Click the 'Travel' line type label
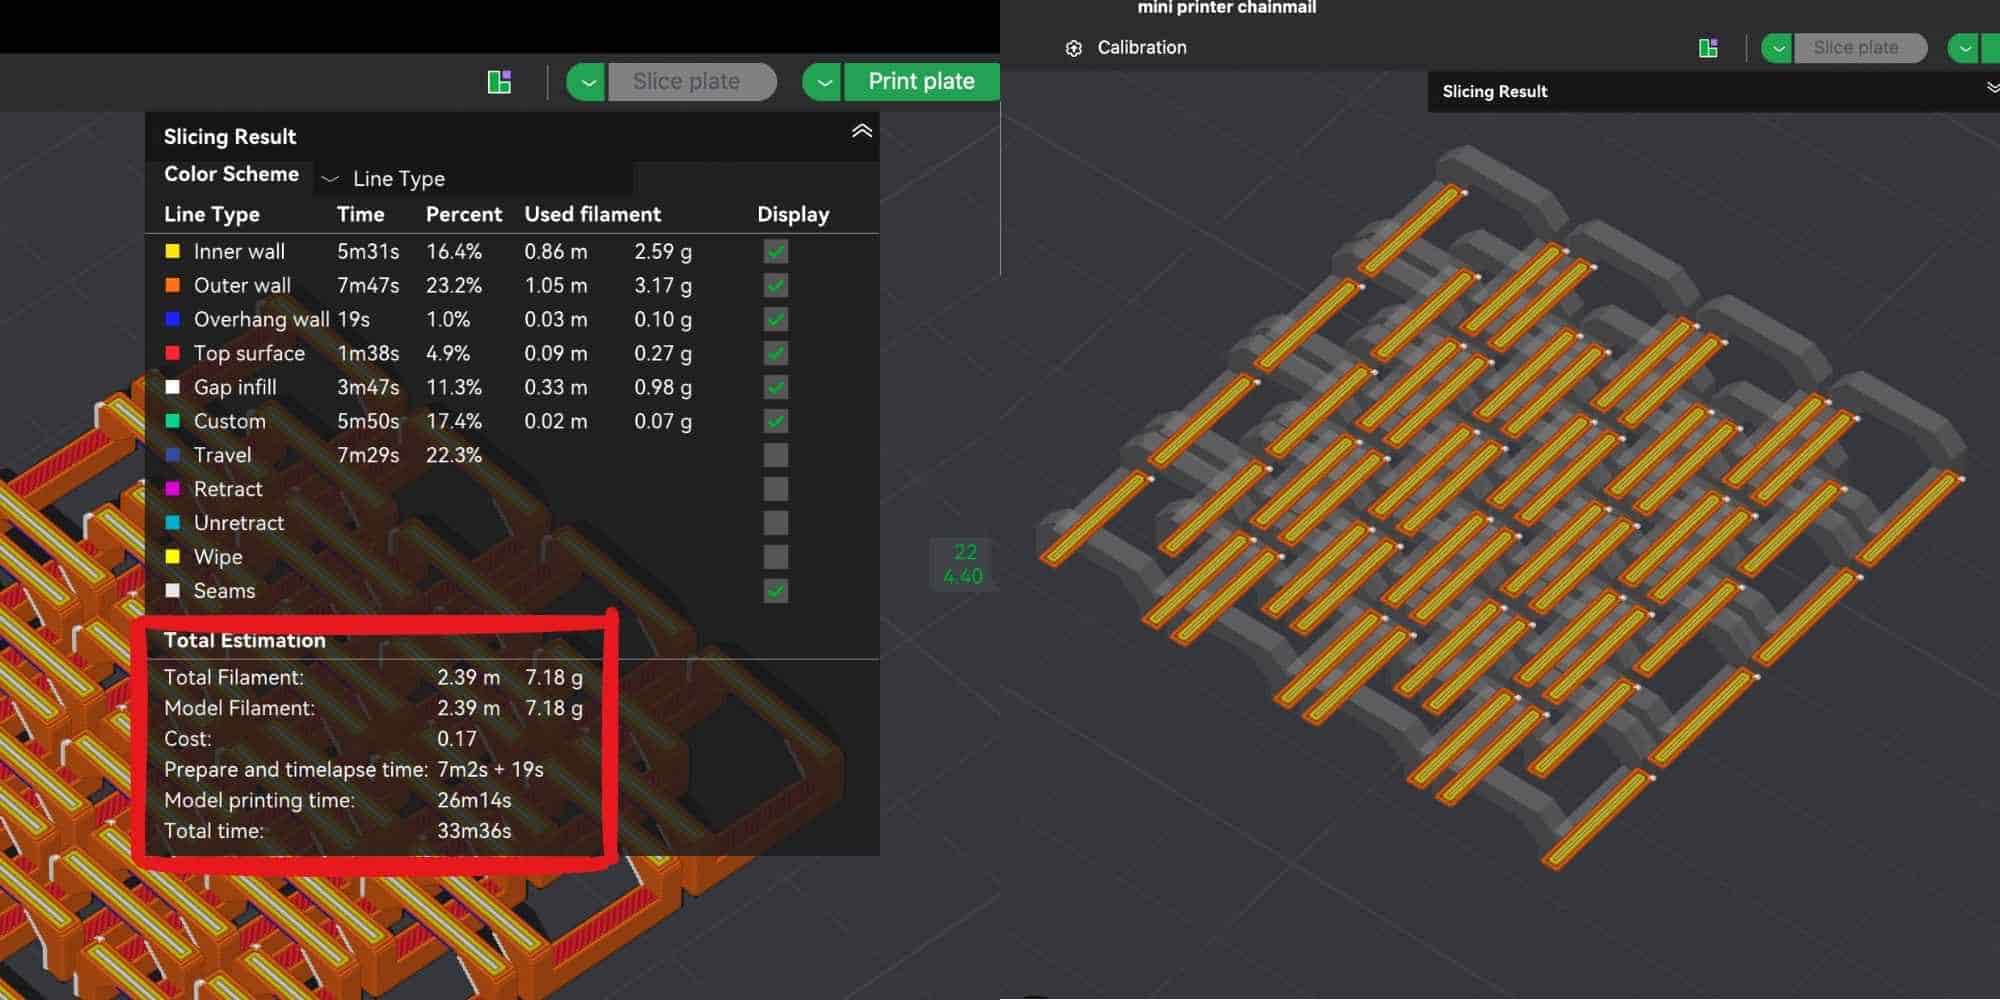The height and width of the screenshot is (1000, 2000). [222, 456]
